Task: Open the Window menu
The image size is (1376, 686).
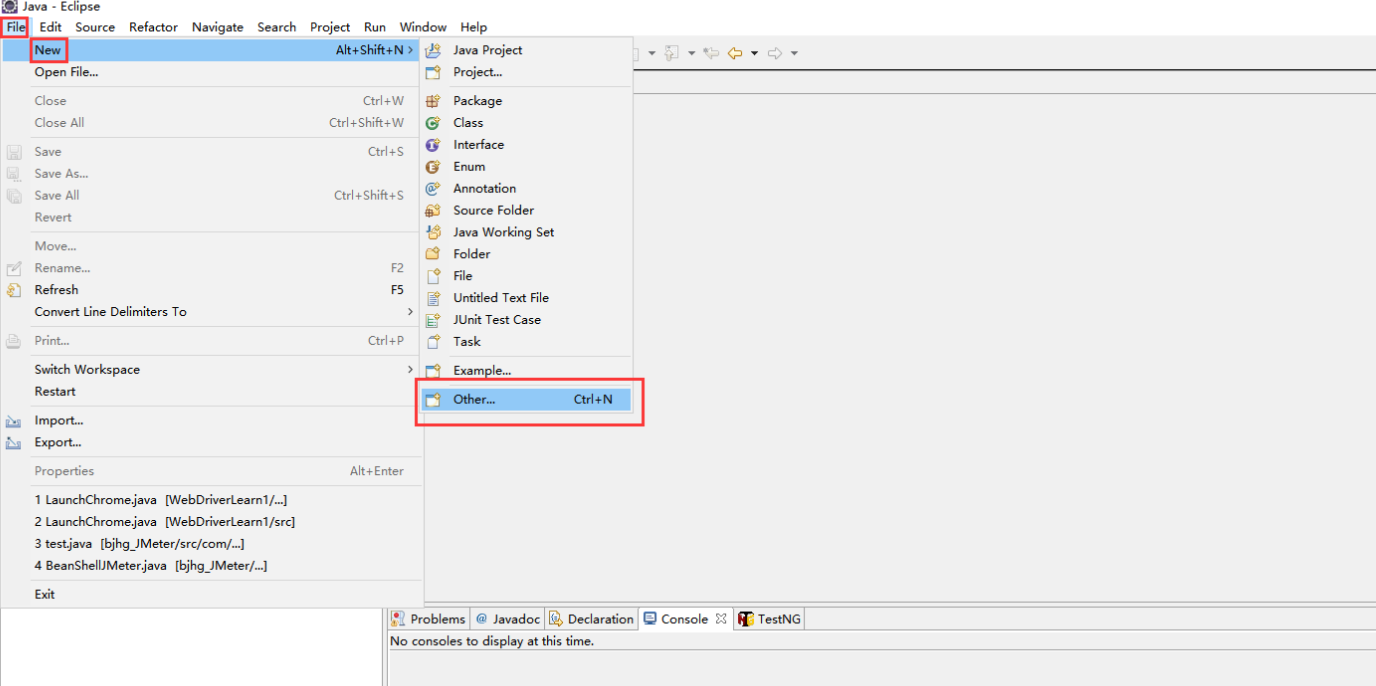Action: [423, 27]
